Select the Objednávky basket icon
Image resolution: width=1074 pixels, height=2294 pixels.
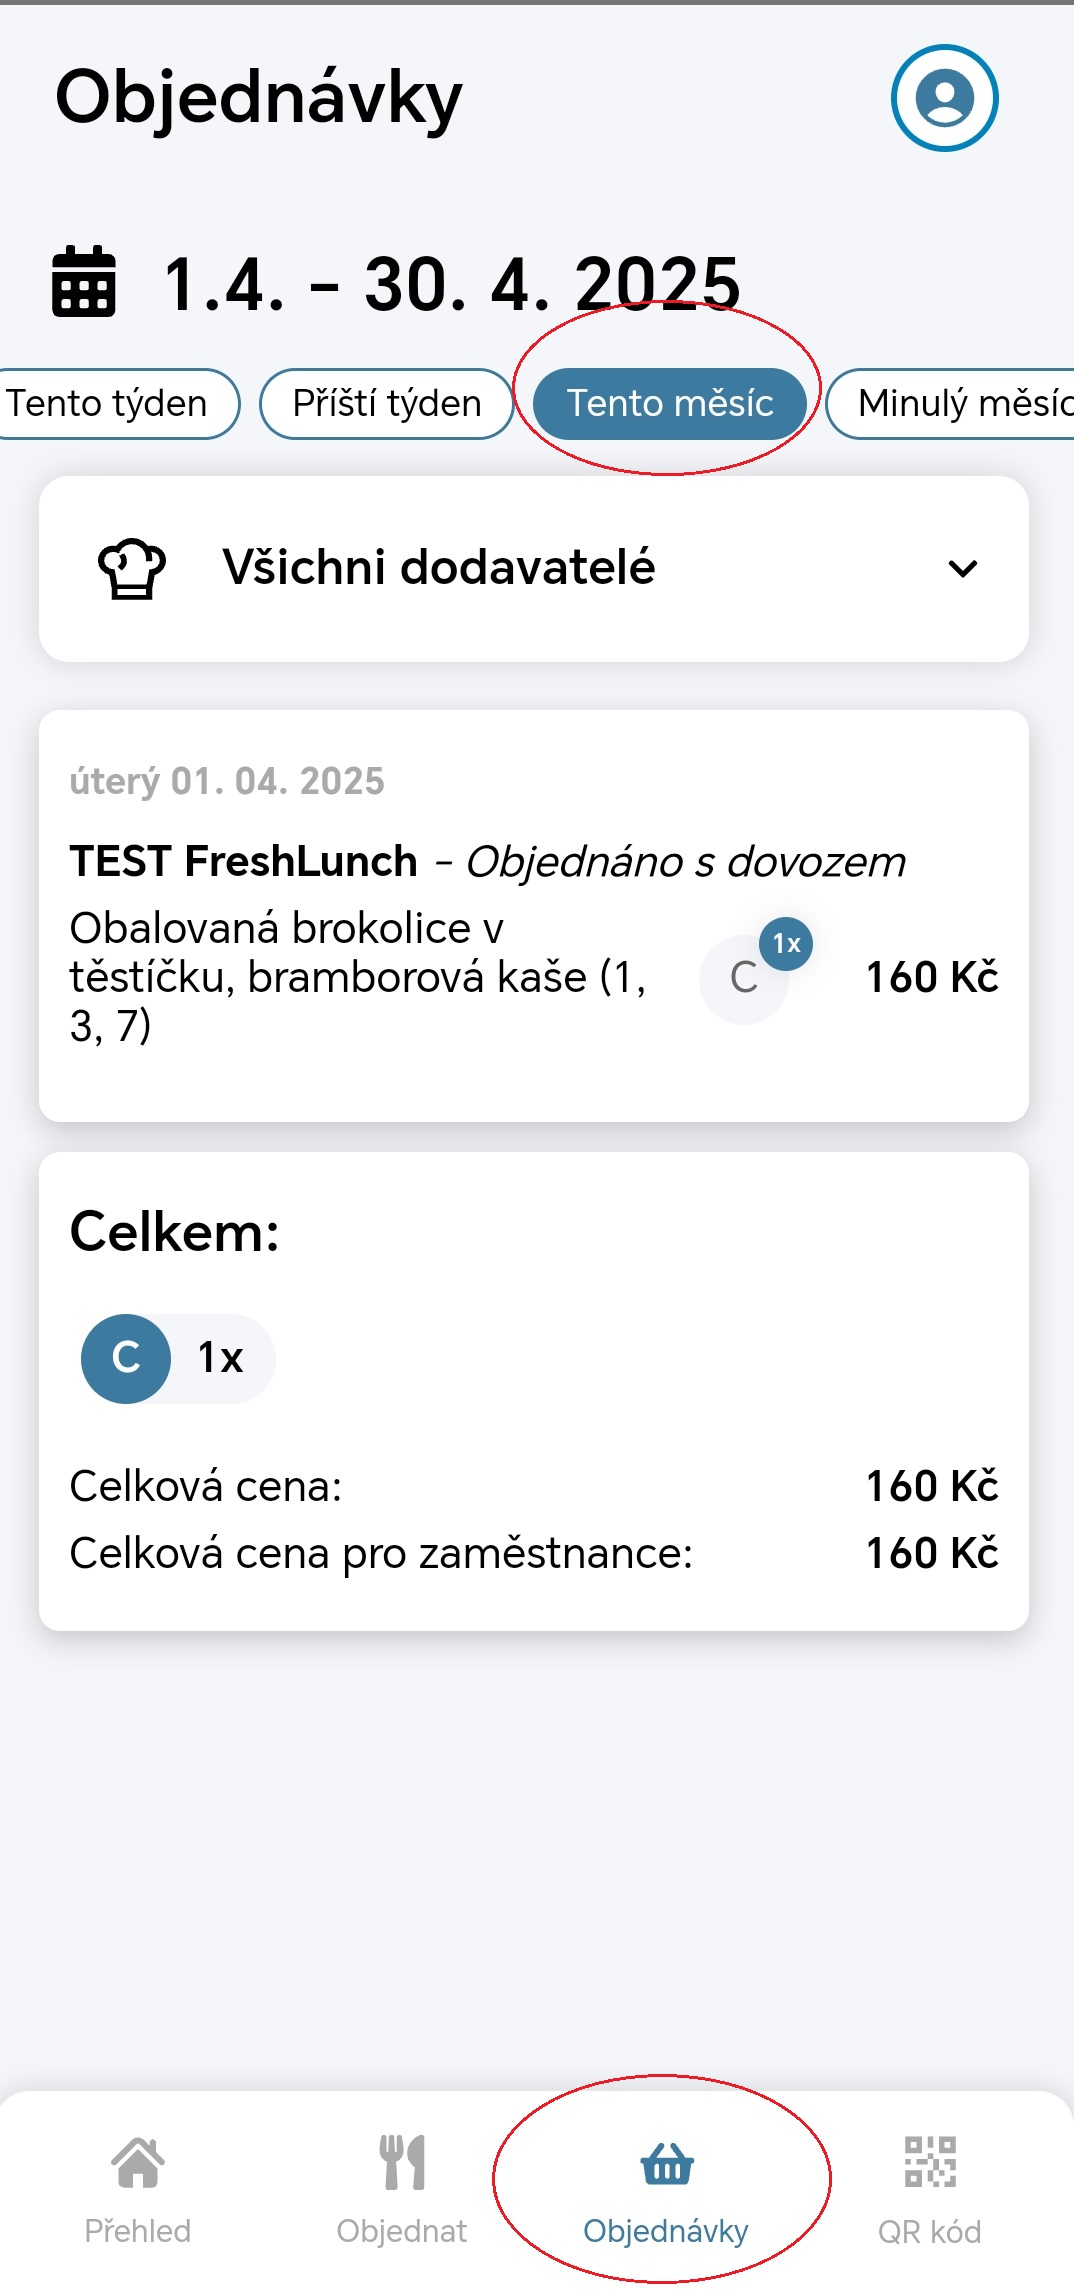pos(666,2163)
